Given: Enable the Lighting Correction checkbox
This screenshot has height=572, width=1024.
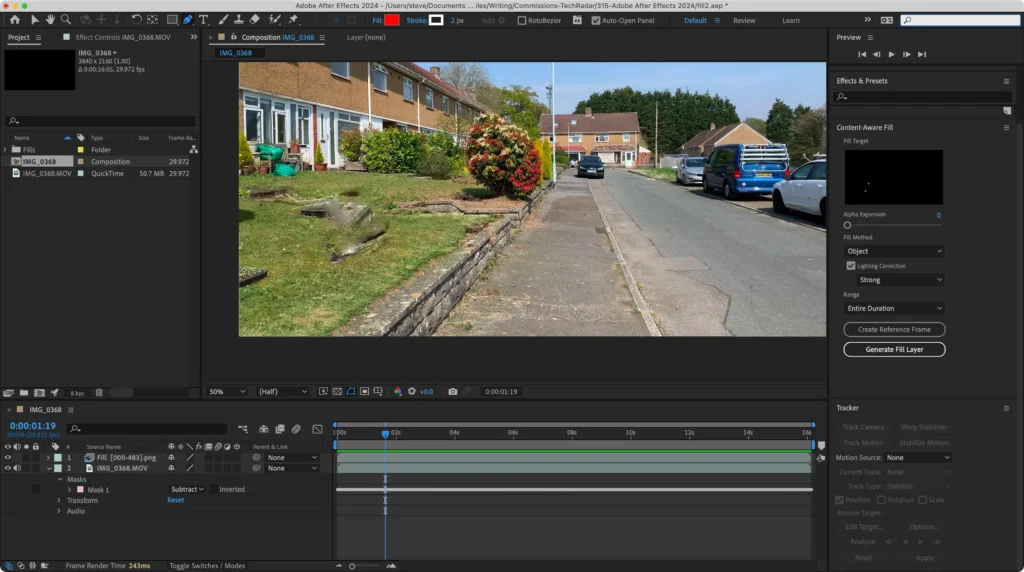Looking at the screenshot, I should click(851, 266).
